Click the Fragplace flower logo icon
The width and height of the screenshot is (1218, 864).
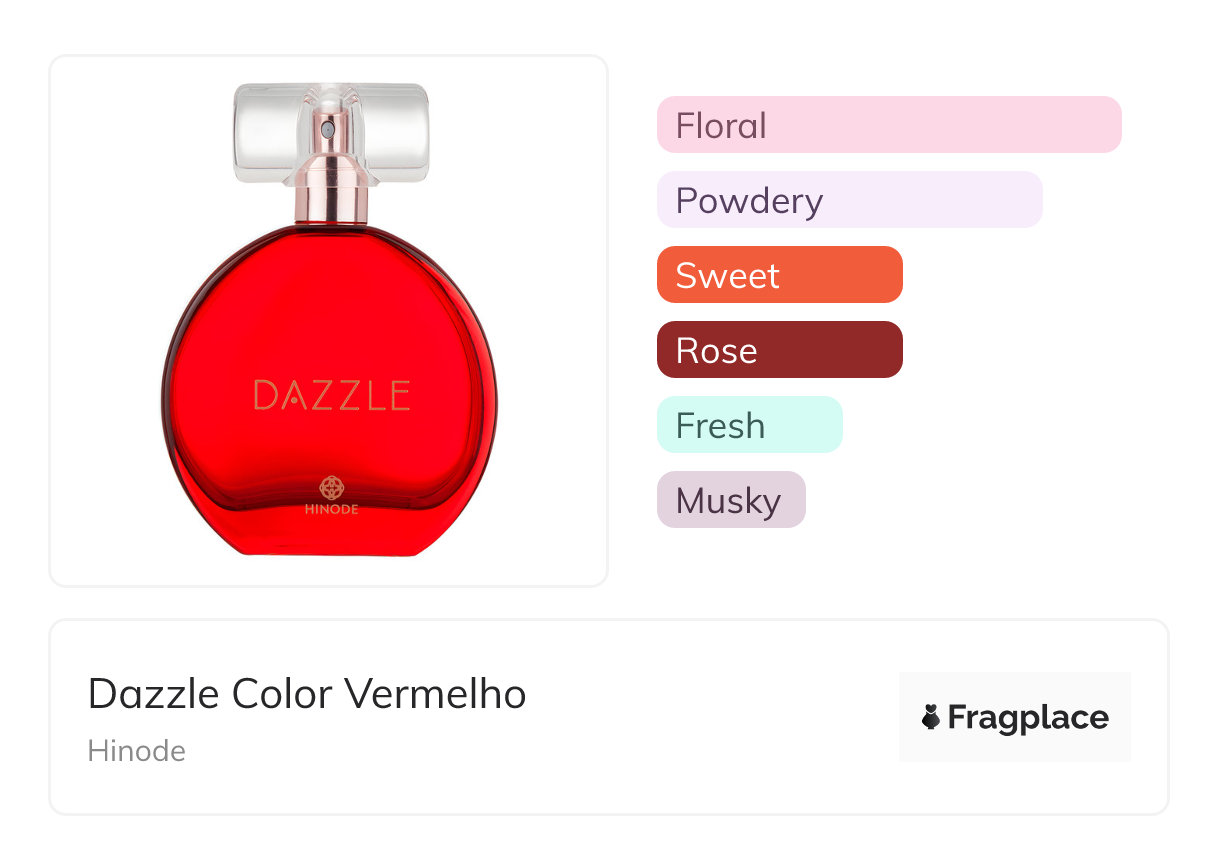tap(931, 717)
